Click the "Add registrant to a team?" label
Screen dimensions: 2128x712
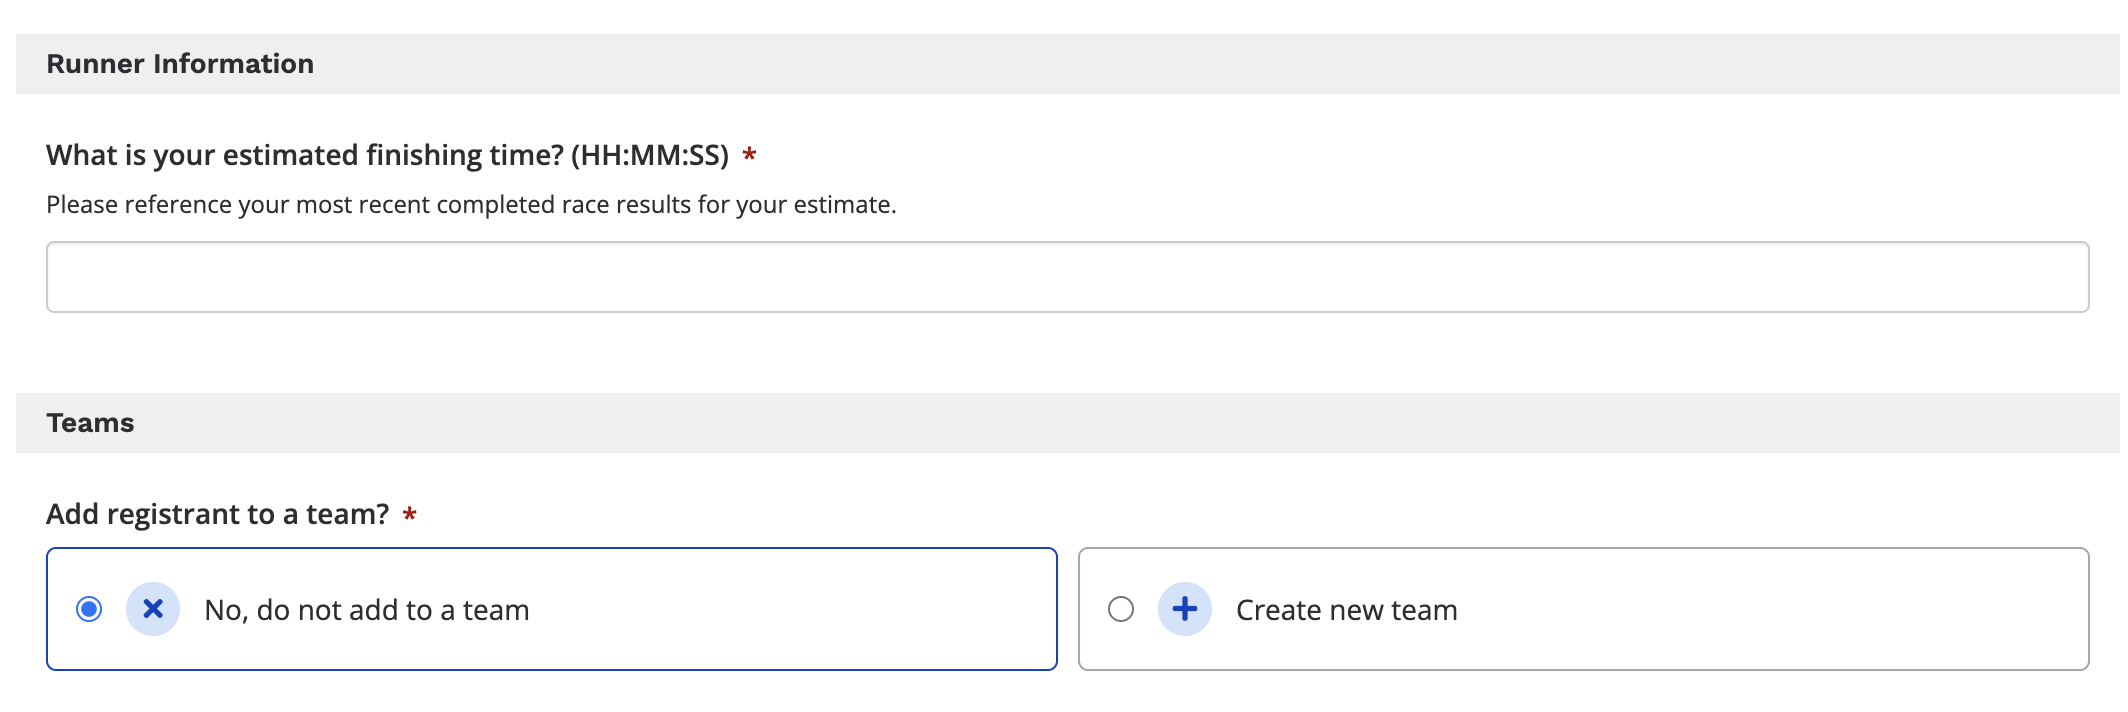[217, 514]
